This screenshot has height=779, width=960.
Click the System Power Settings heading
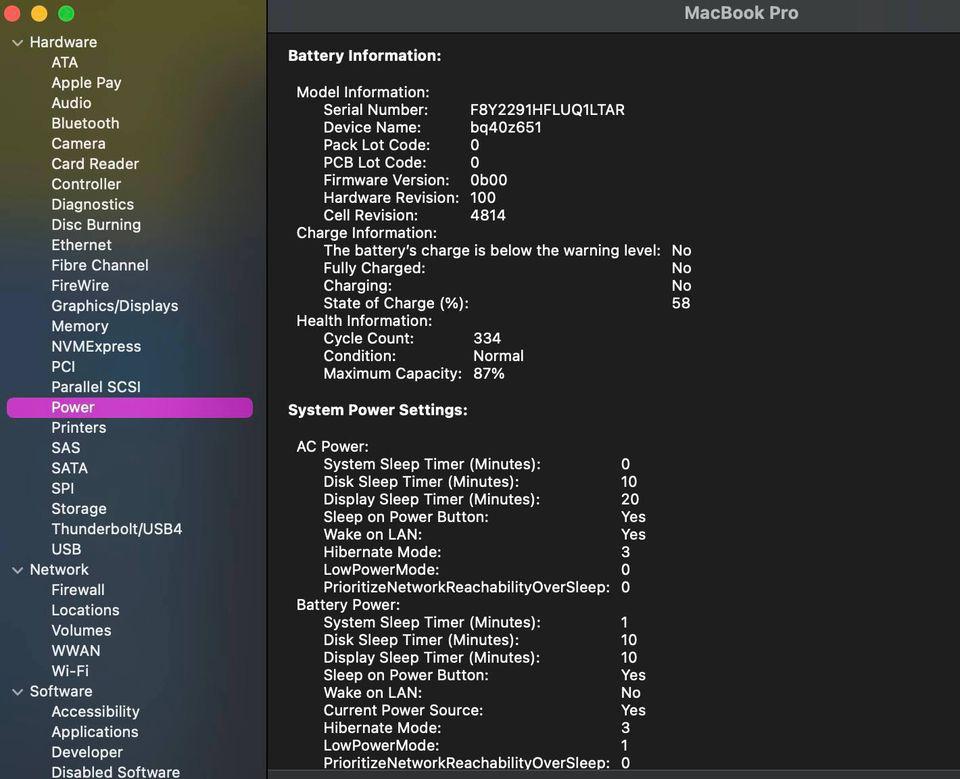coord(378,410)
